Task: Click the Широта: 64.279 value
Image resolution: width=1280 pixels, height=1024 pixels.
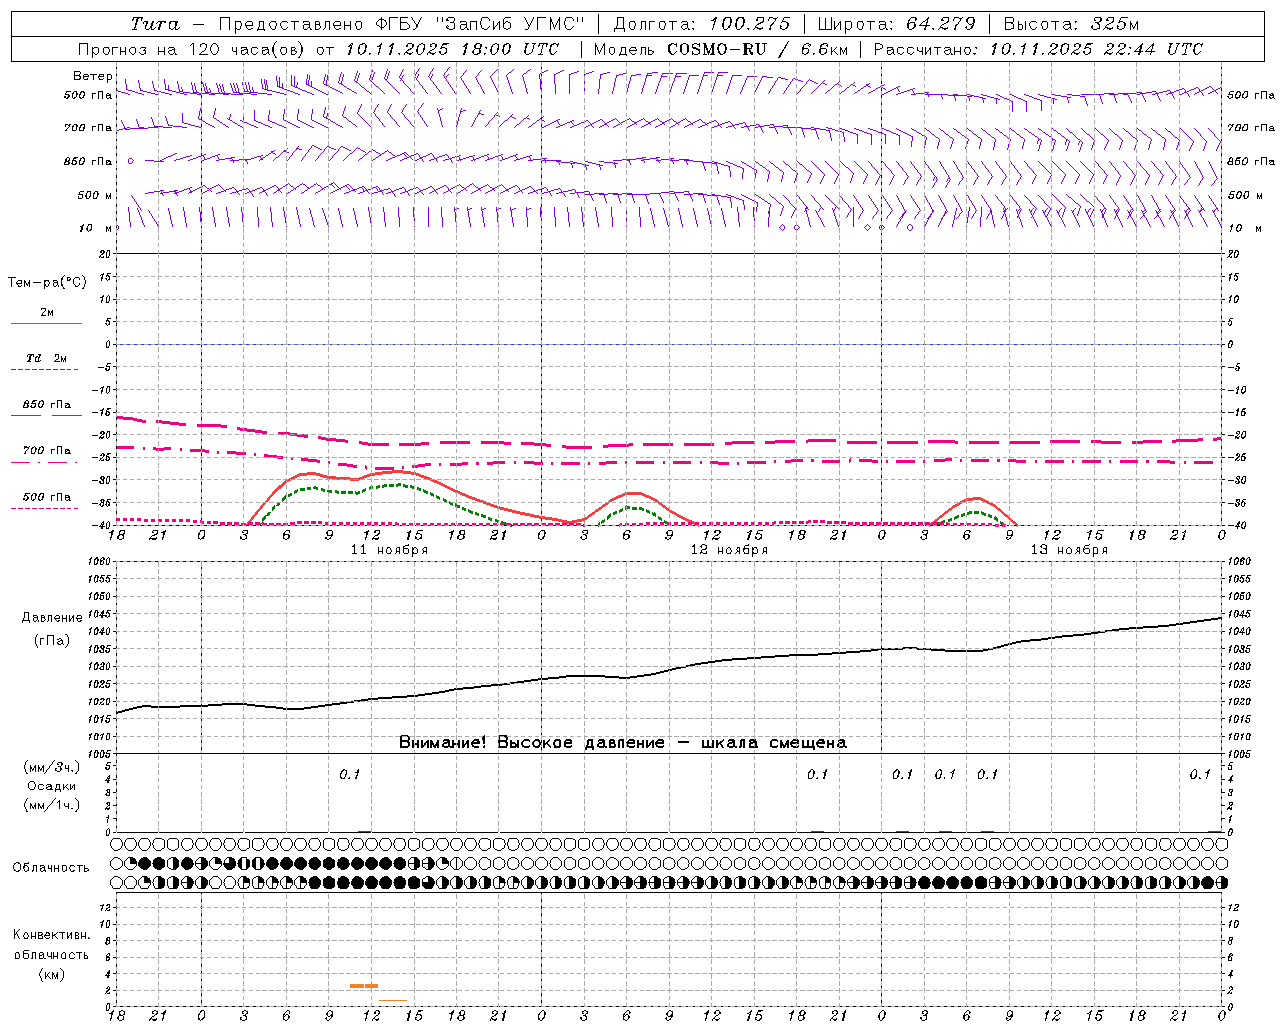Action: 897,24
